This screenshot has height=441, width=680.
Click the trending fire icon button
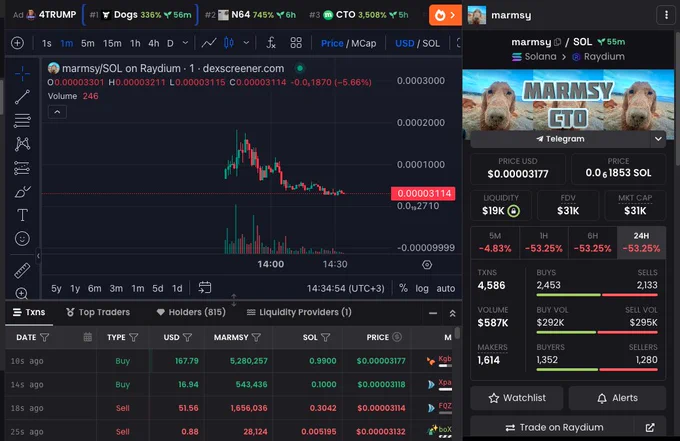(x=445, y=15)
